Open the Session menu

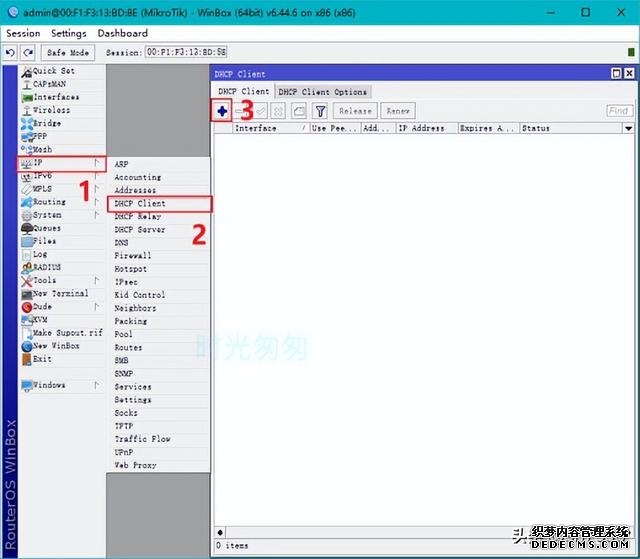[x=23, y=33]
